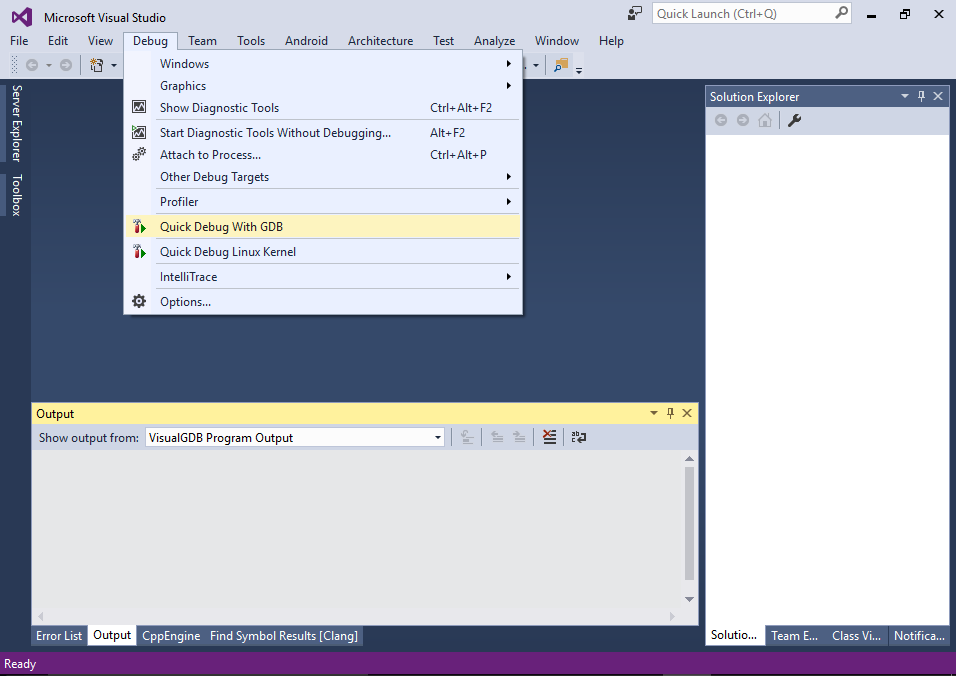Go to Next Message in Output toolbar
Screen dimensions: 956x676
click(x=519, y=437)
